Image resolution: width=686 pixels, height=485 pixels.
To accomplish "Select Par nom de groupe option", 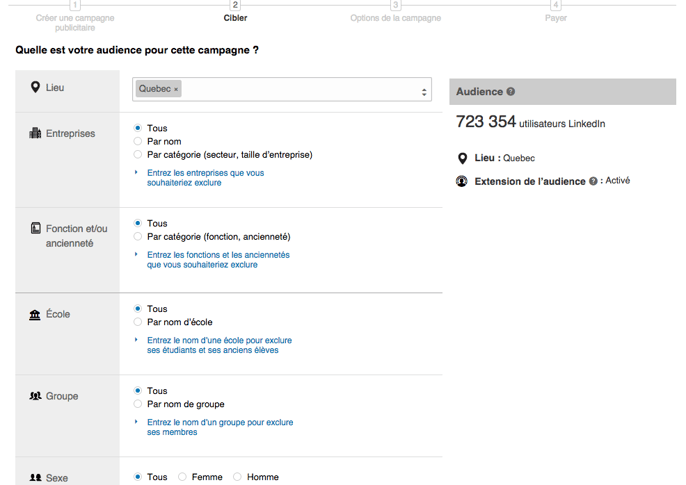I will [138, 404].
